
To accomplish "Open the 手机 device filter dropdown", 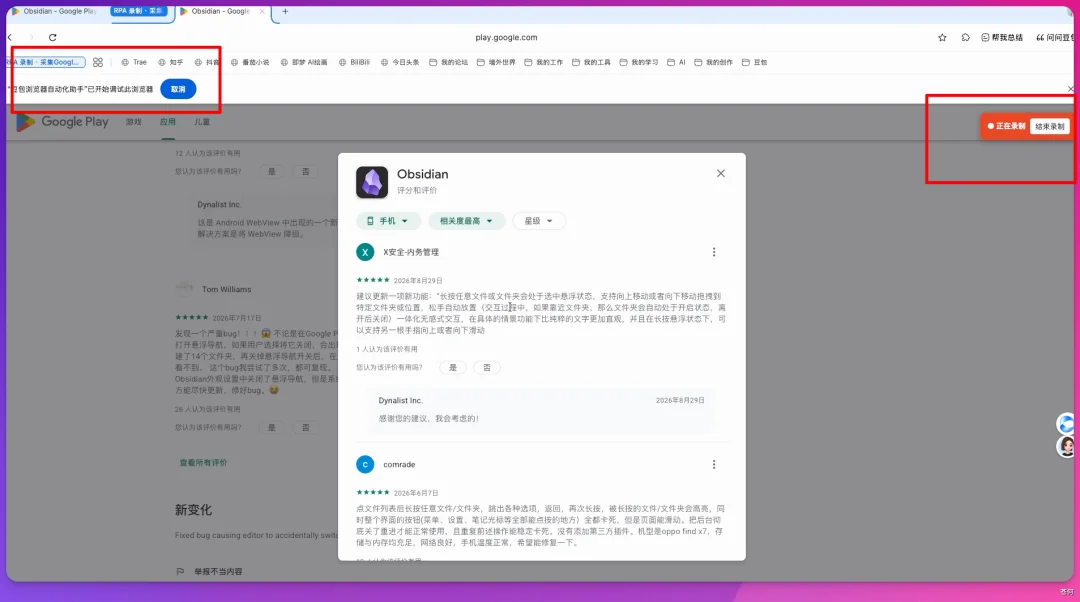I will (388, 221).
